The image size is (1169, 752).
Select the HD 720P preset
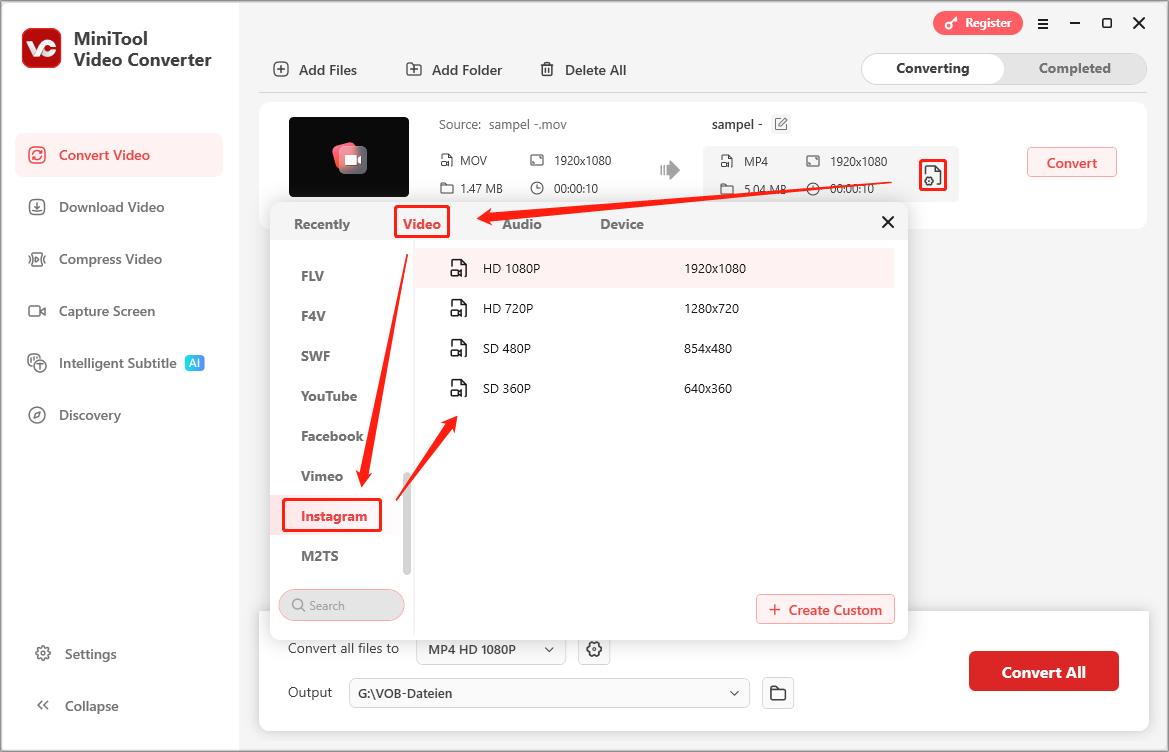pyautogui.click(x=655, y=309)
